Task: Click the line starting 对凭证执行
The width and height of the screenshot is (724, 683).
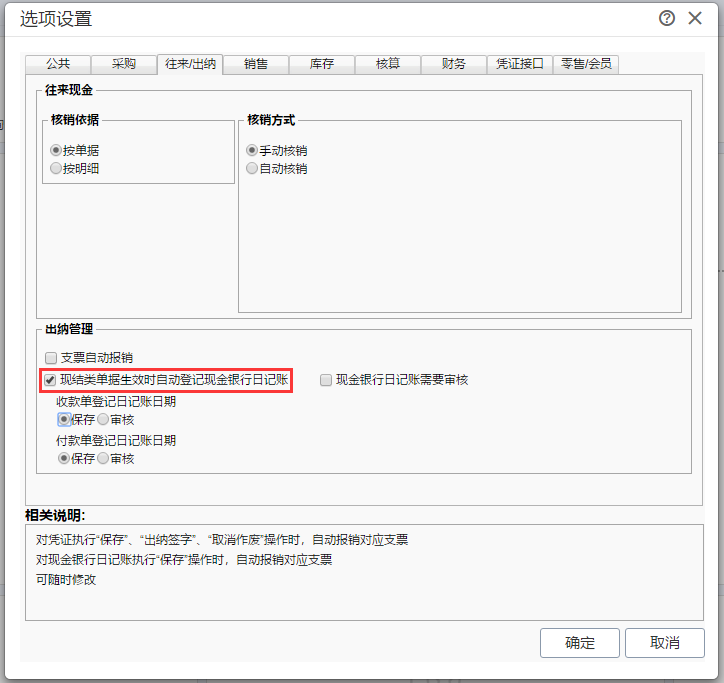Action: click(222, 539)
